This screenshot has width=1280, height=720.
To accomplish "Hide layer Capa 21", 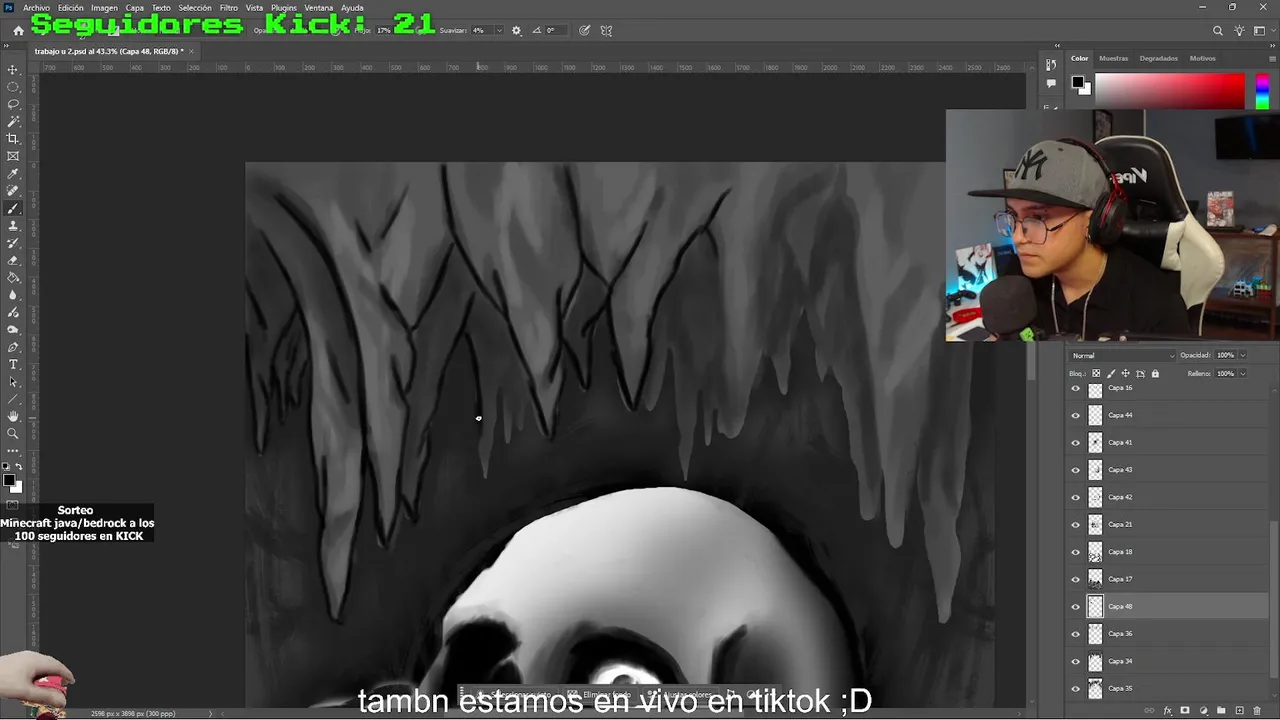I will pos(1076,524).
